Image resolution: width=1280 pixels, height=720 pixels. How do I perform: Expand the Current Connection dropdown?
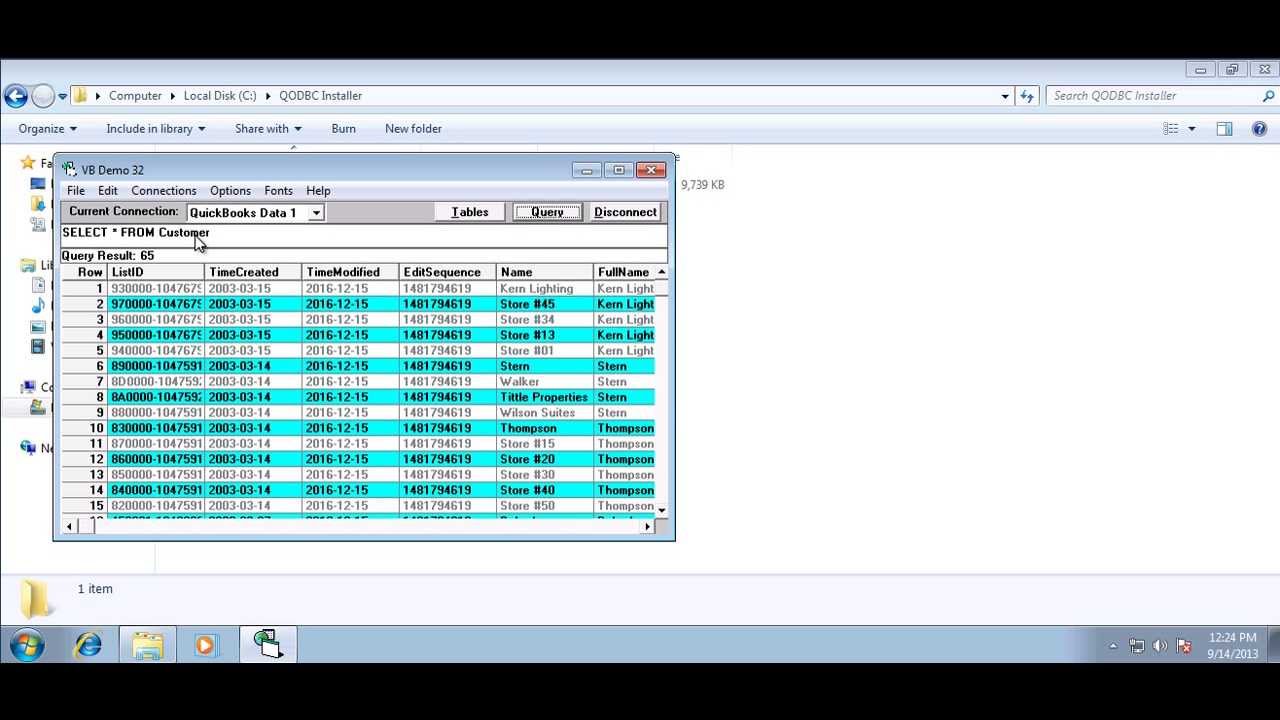click(x=315, y=213)
